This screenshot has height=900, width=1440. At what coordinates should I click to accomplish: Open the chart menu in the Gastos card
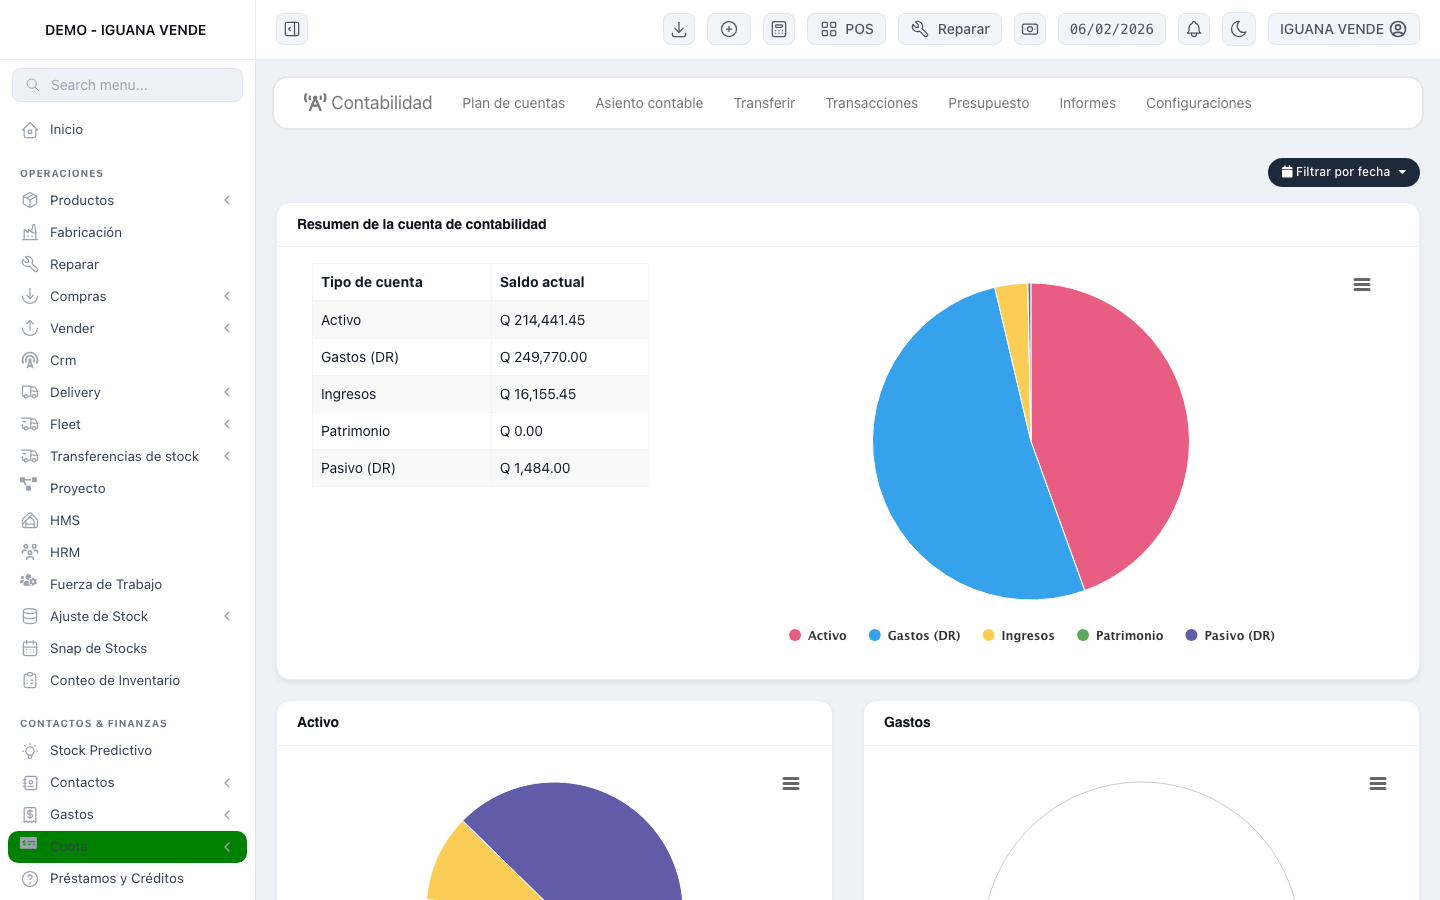pyautogui.click(x=1378, y=784)
